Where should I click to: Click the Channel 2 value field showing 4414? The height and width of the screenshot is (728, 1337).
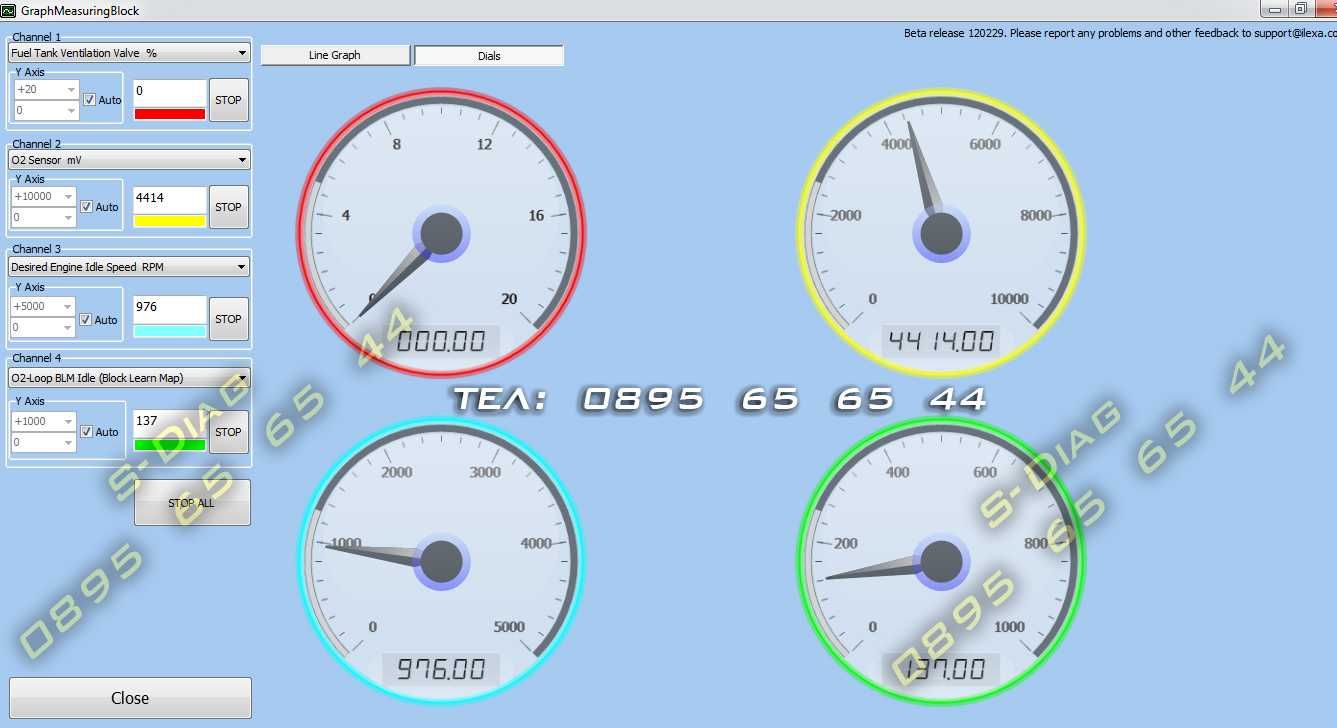pos(170,199)
